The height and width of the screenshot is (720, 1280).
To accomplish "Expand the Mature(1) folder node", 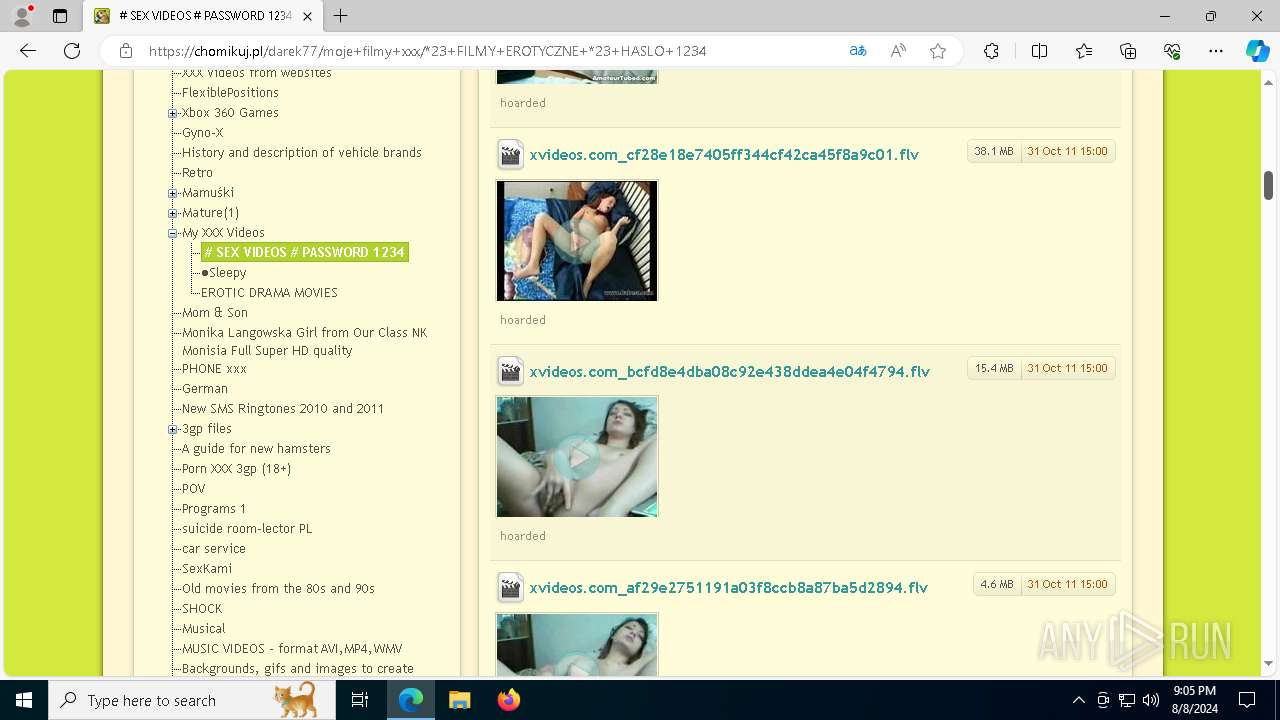I will (173, 213).
